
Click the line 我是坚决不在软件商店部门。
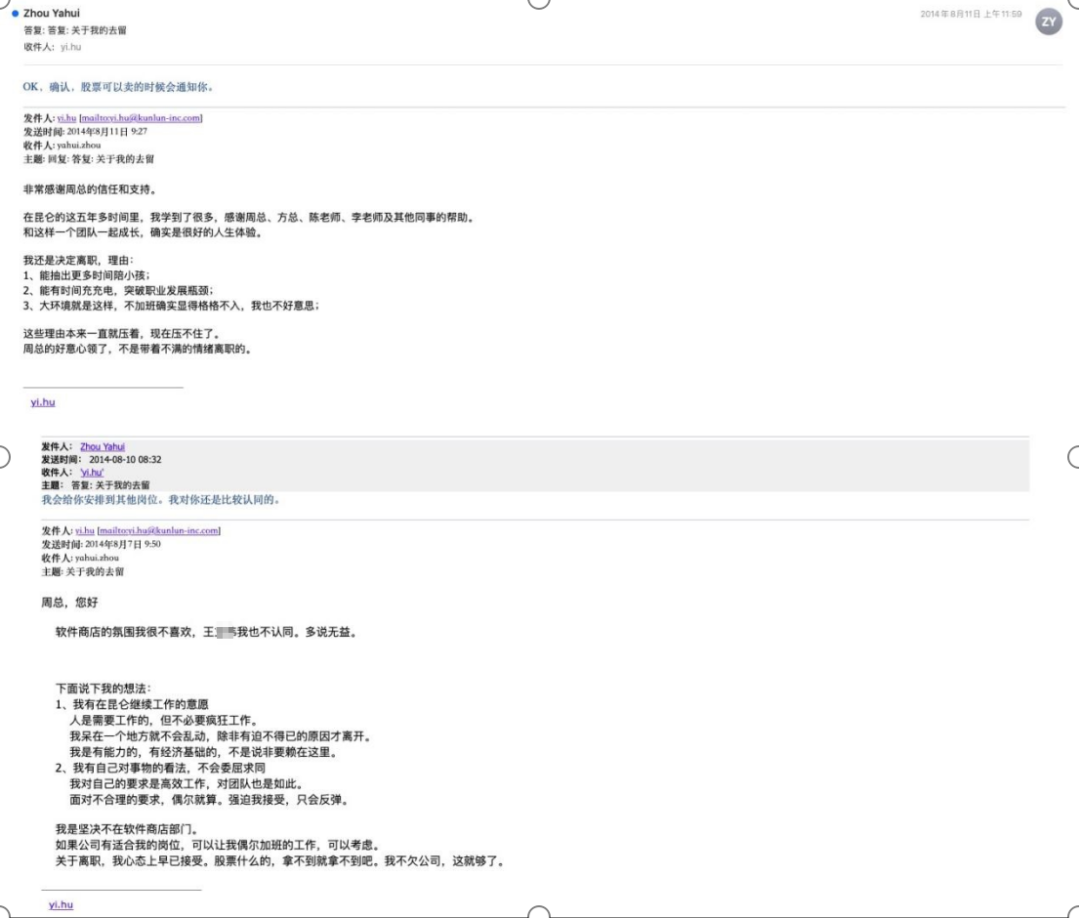pos(129,829)
